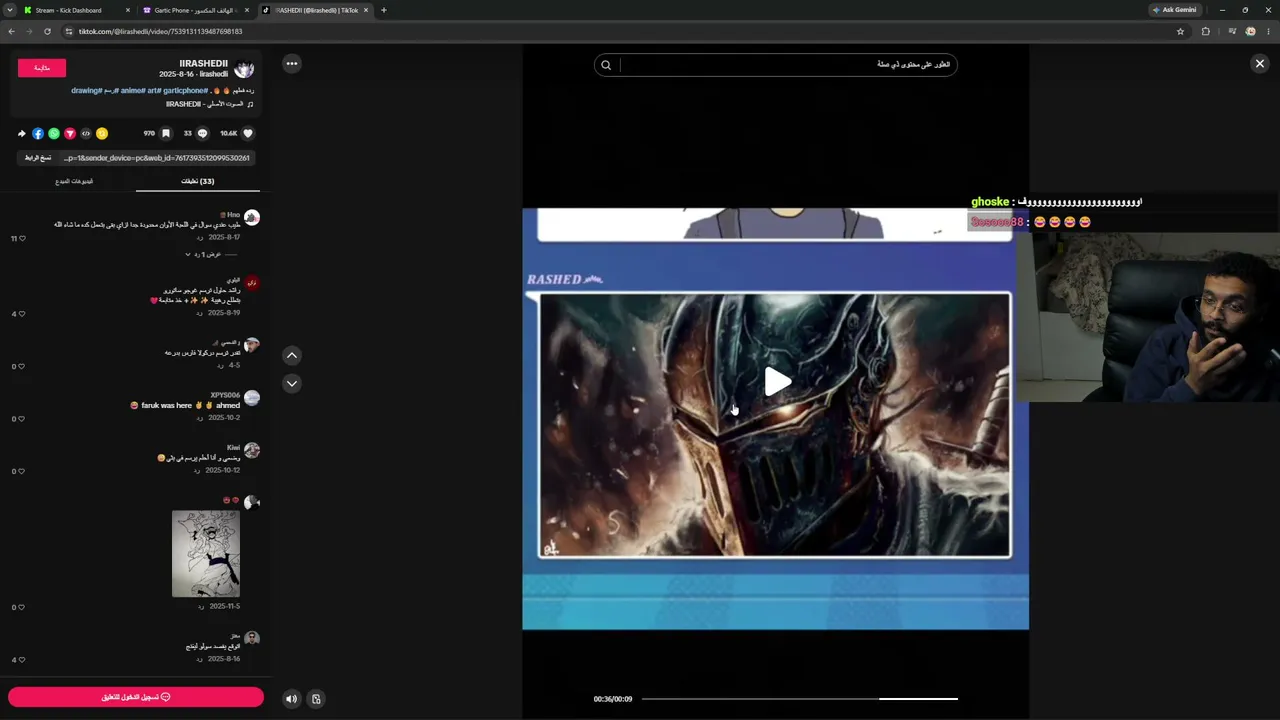Go back in the browser

pyautogui.click(x=11, y=31)
